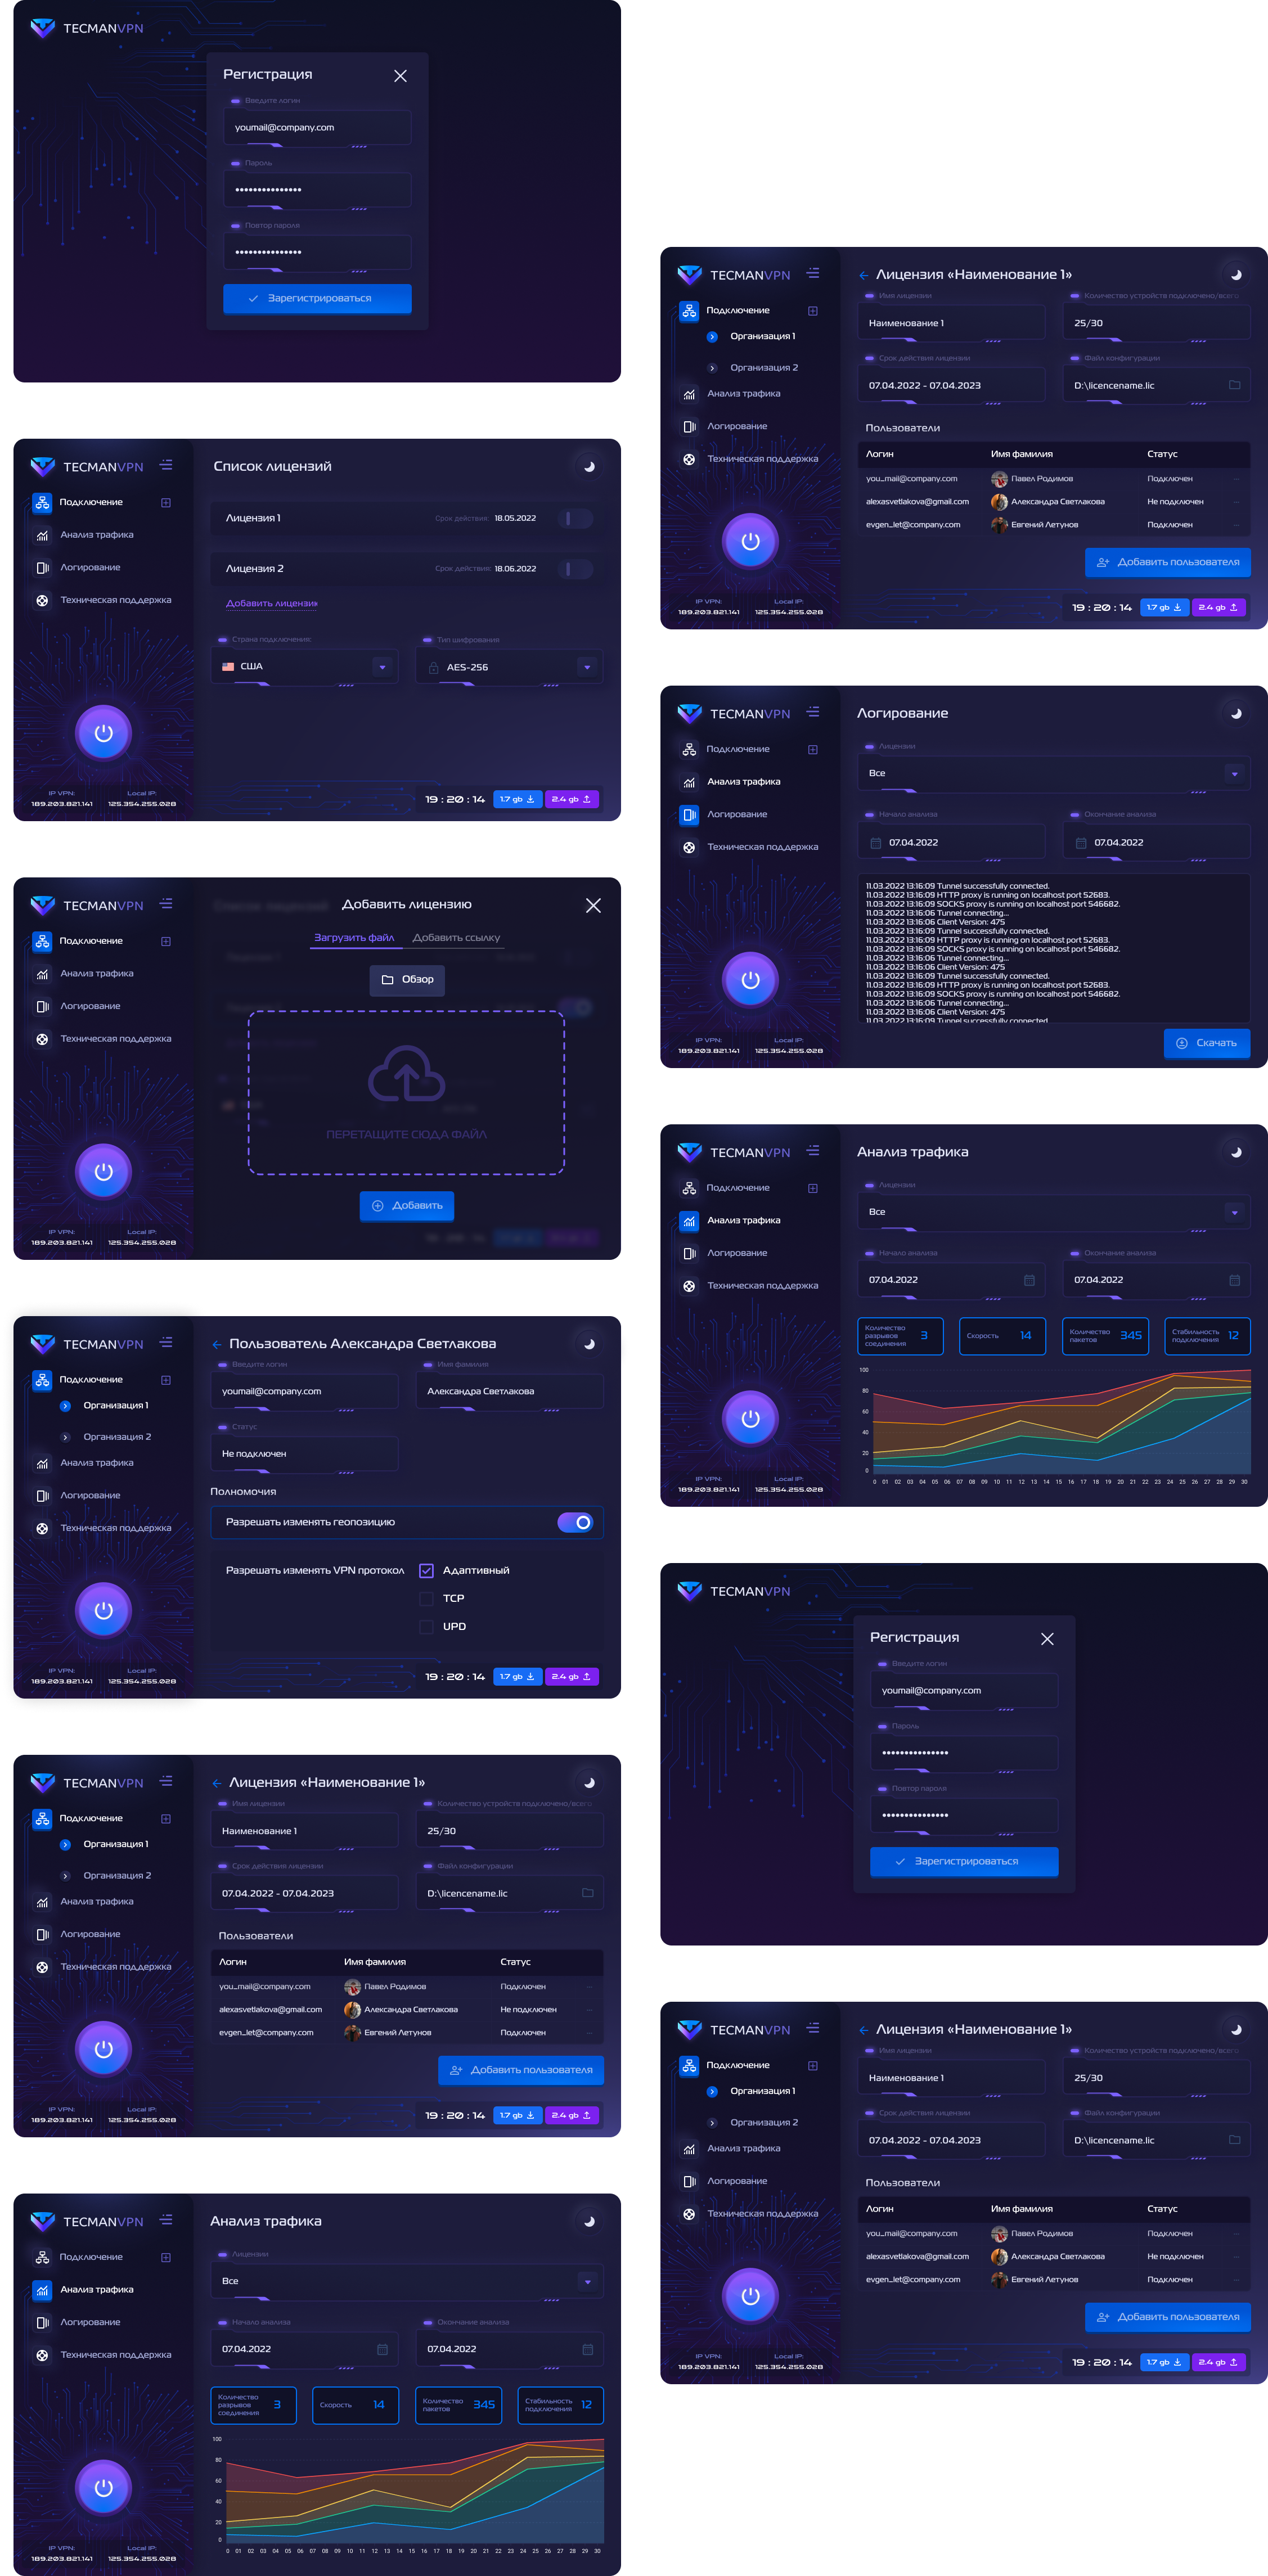Expand the AES-256 encryption type dropdown
1268x2576 pixels.
point(587,667)
